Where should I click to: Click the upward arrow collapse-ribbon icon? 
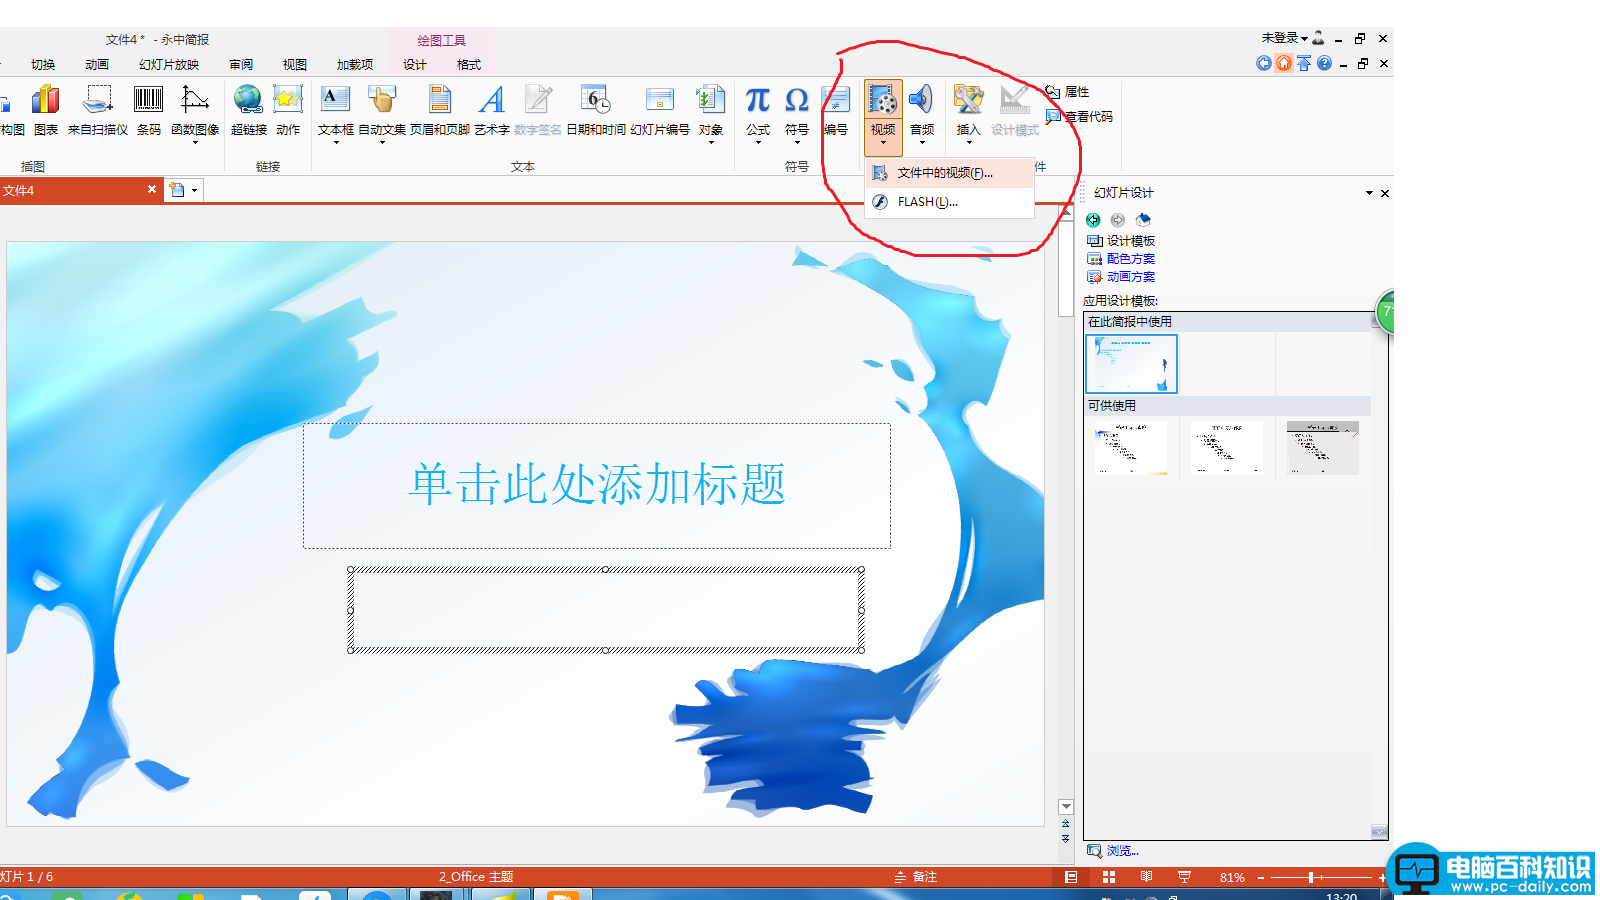[x=1304, y=63]
